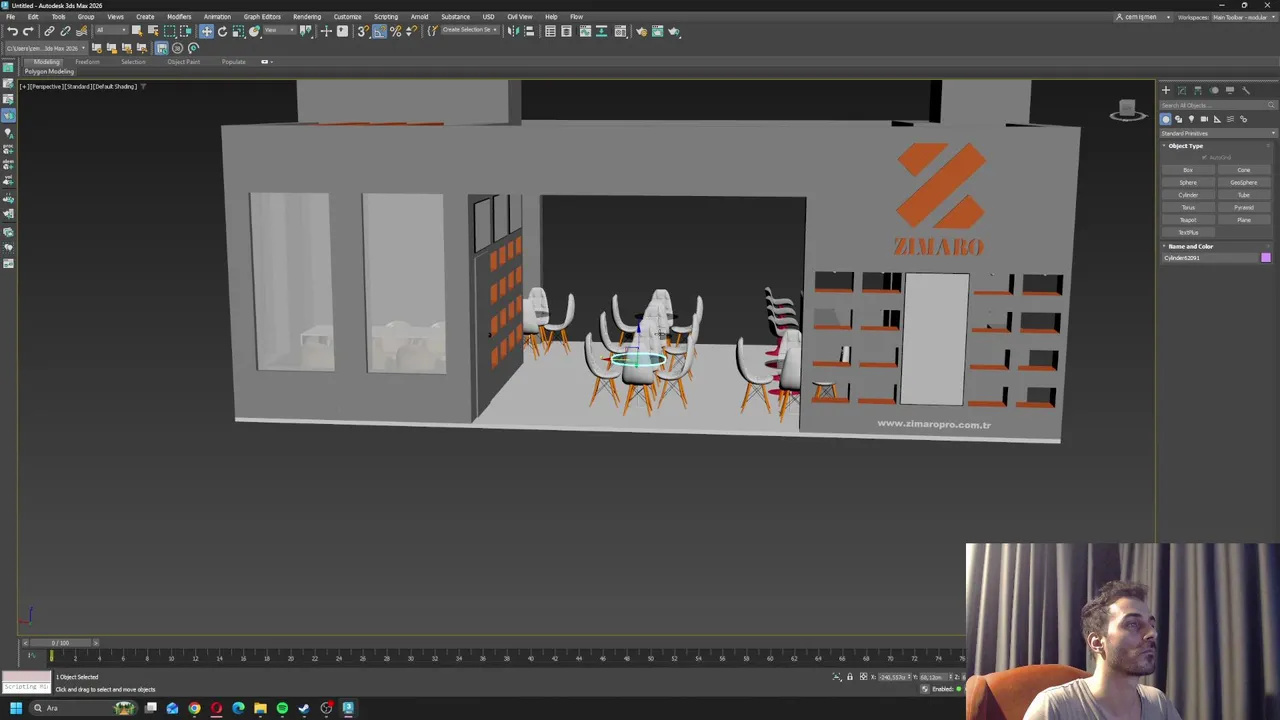Open the Utilities wrench panel tab
This screenshot has height=720, width=1280.
pos(1246,90)
